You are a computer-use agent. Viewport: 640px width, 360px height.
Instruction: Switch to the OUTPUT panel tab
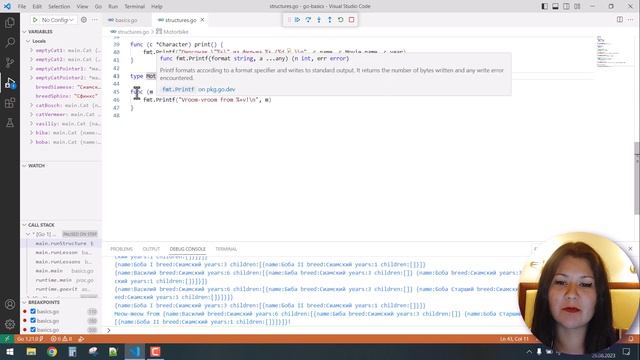pyautogui.click(x=151, y=249)
